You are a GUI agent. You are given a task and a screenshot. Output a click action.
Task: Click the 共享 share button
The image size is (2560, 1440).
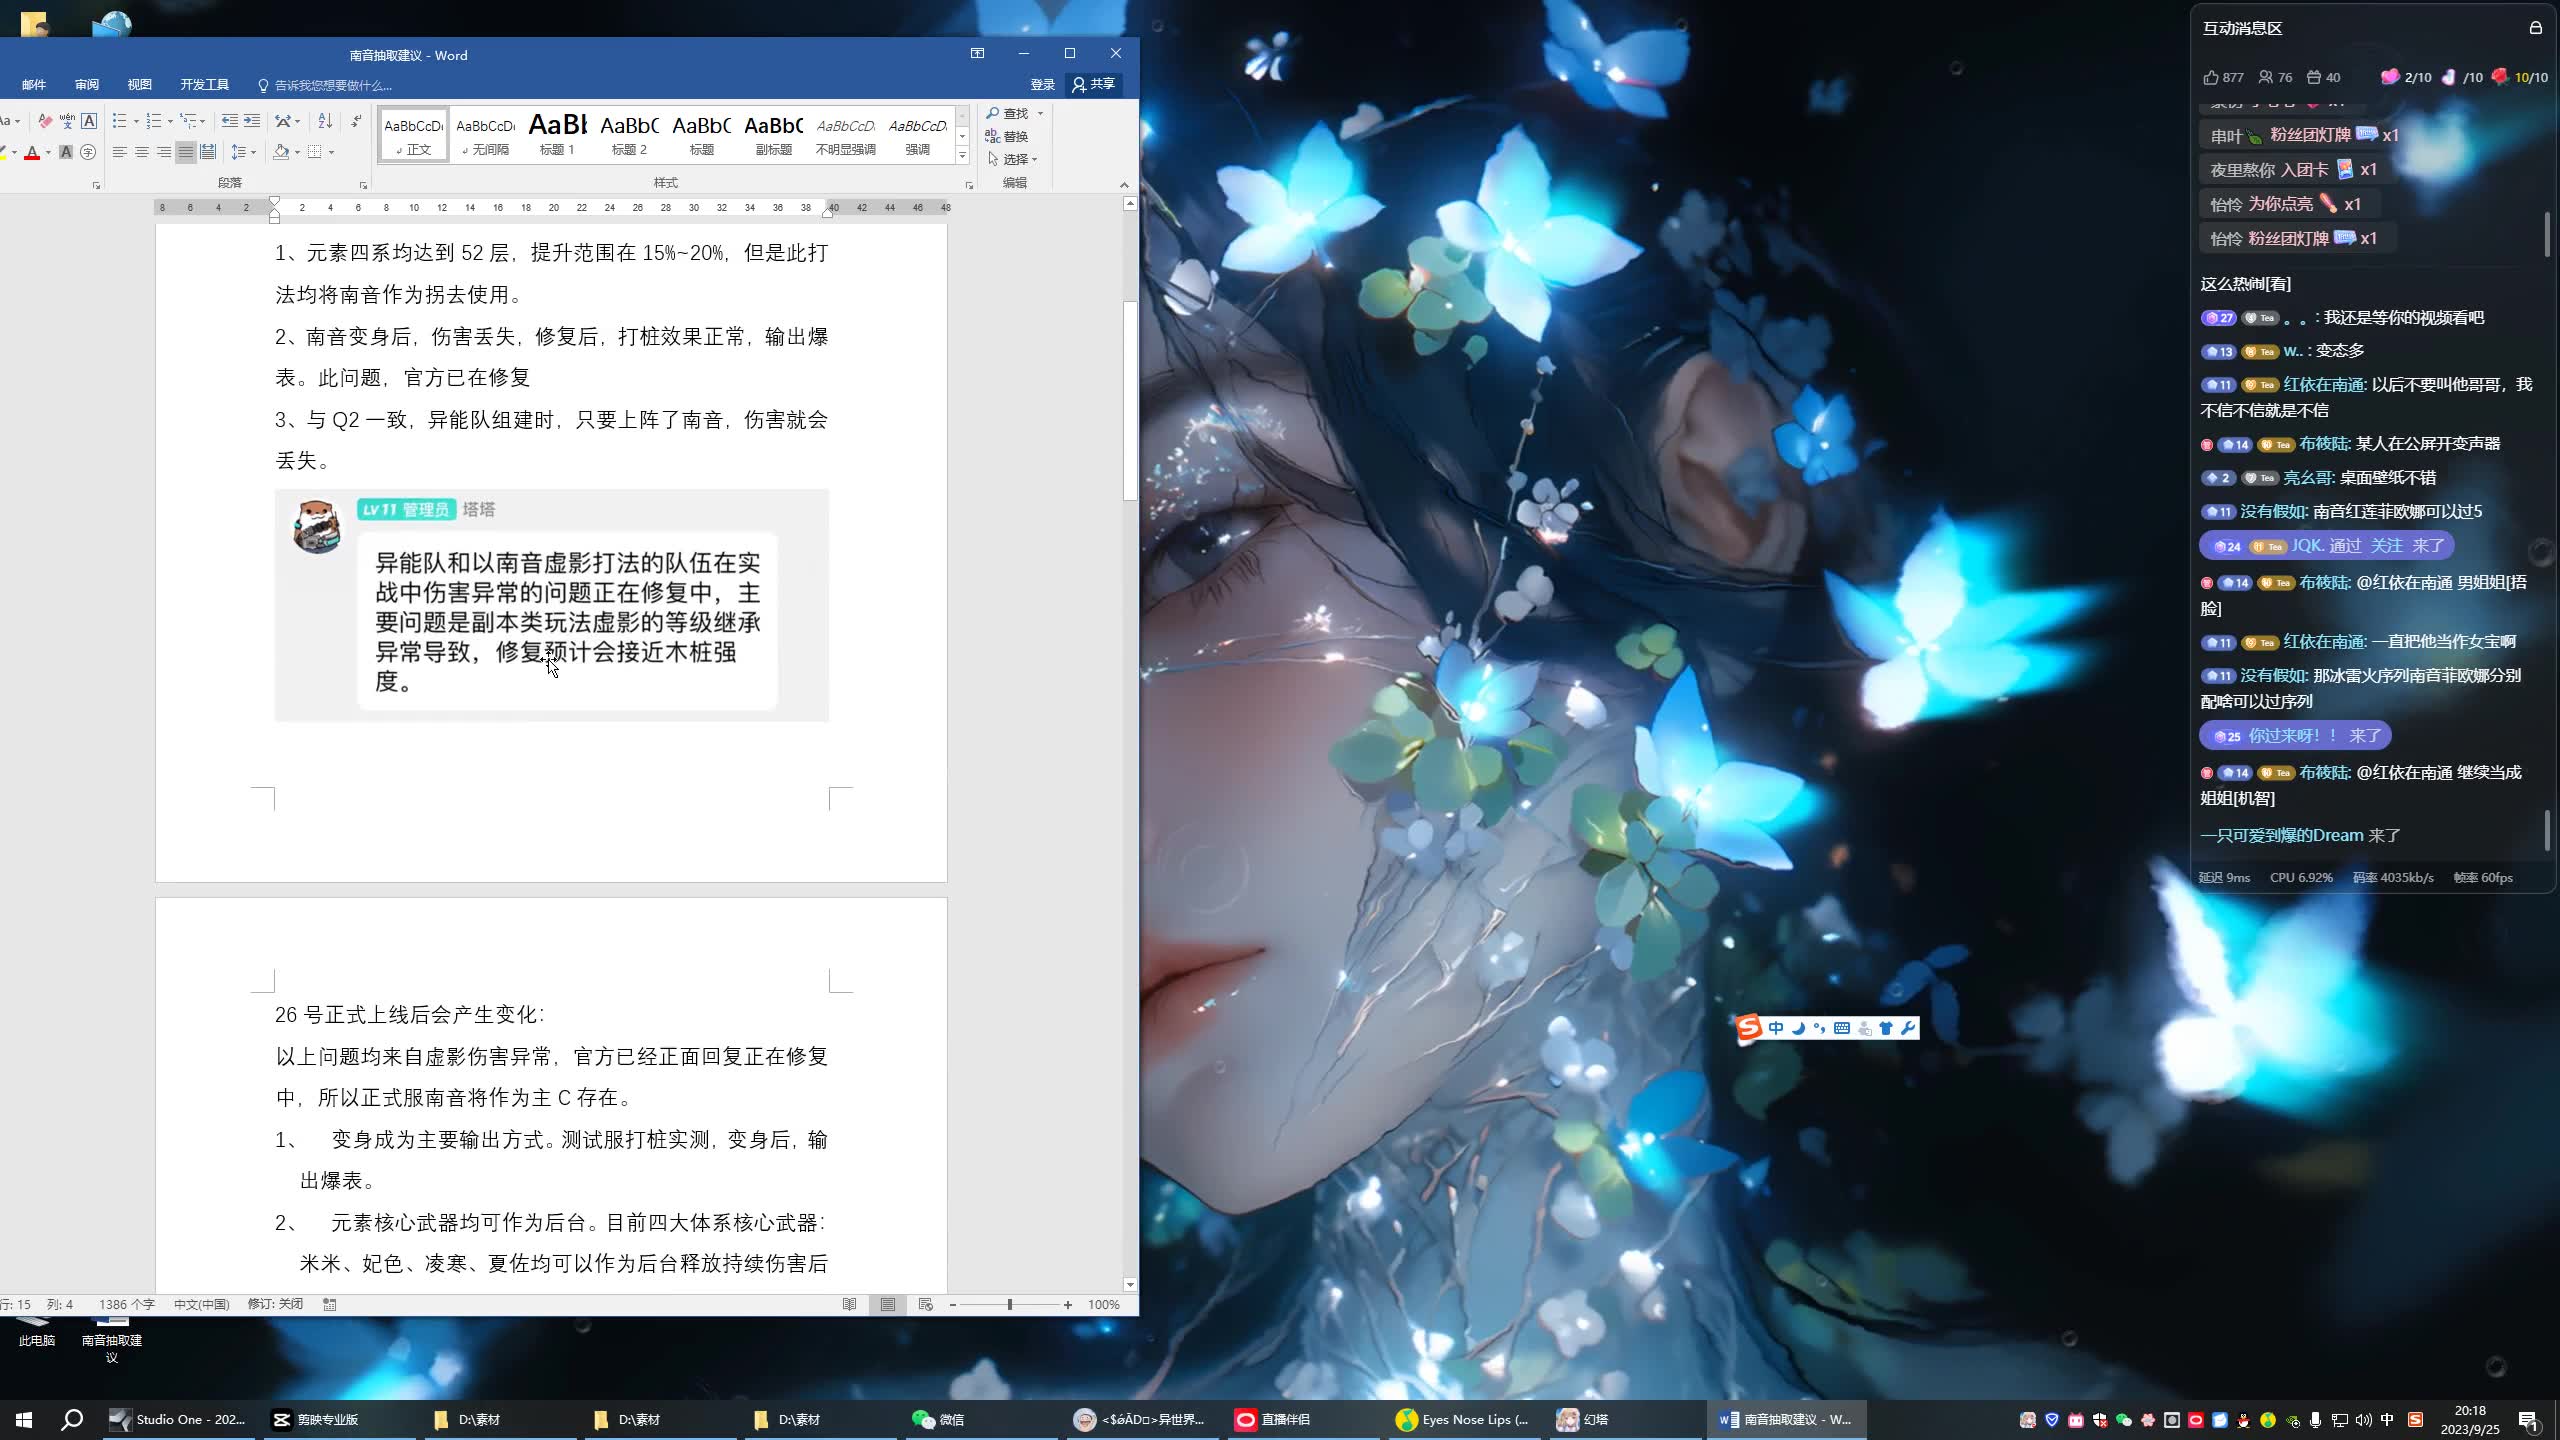point(1093,85)
